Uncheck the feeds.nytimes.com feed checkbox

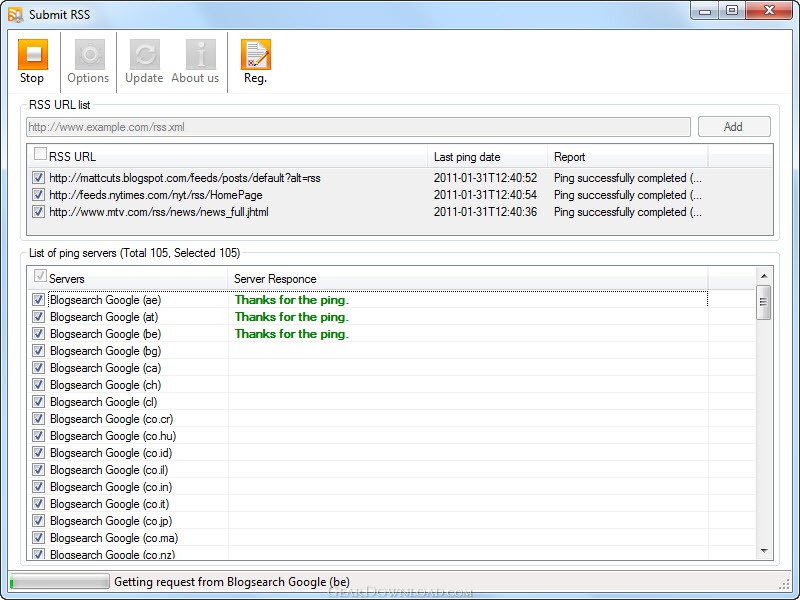pos(38,194)
